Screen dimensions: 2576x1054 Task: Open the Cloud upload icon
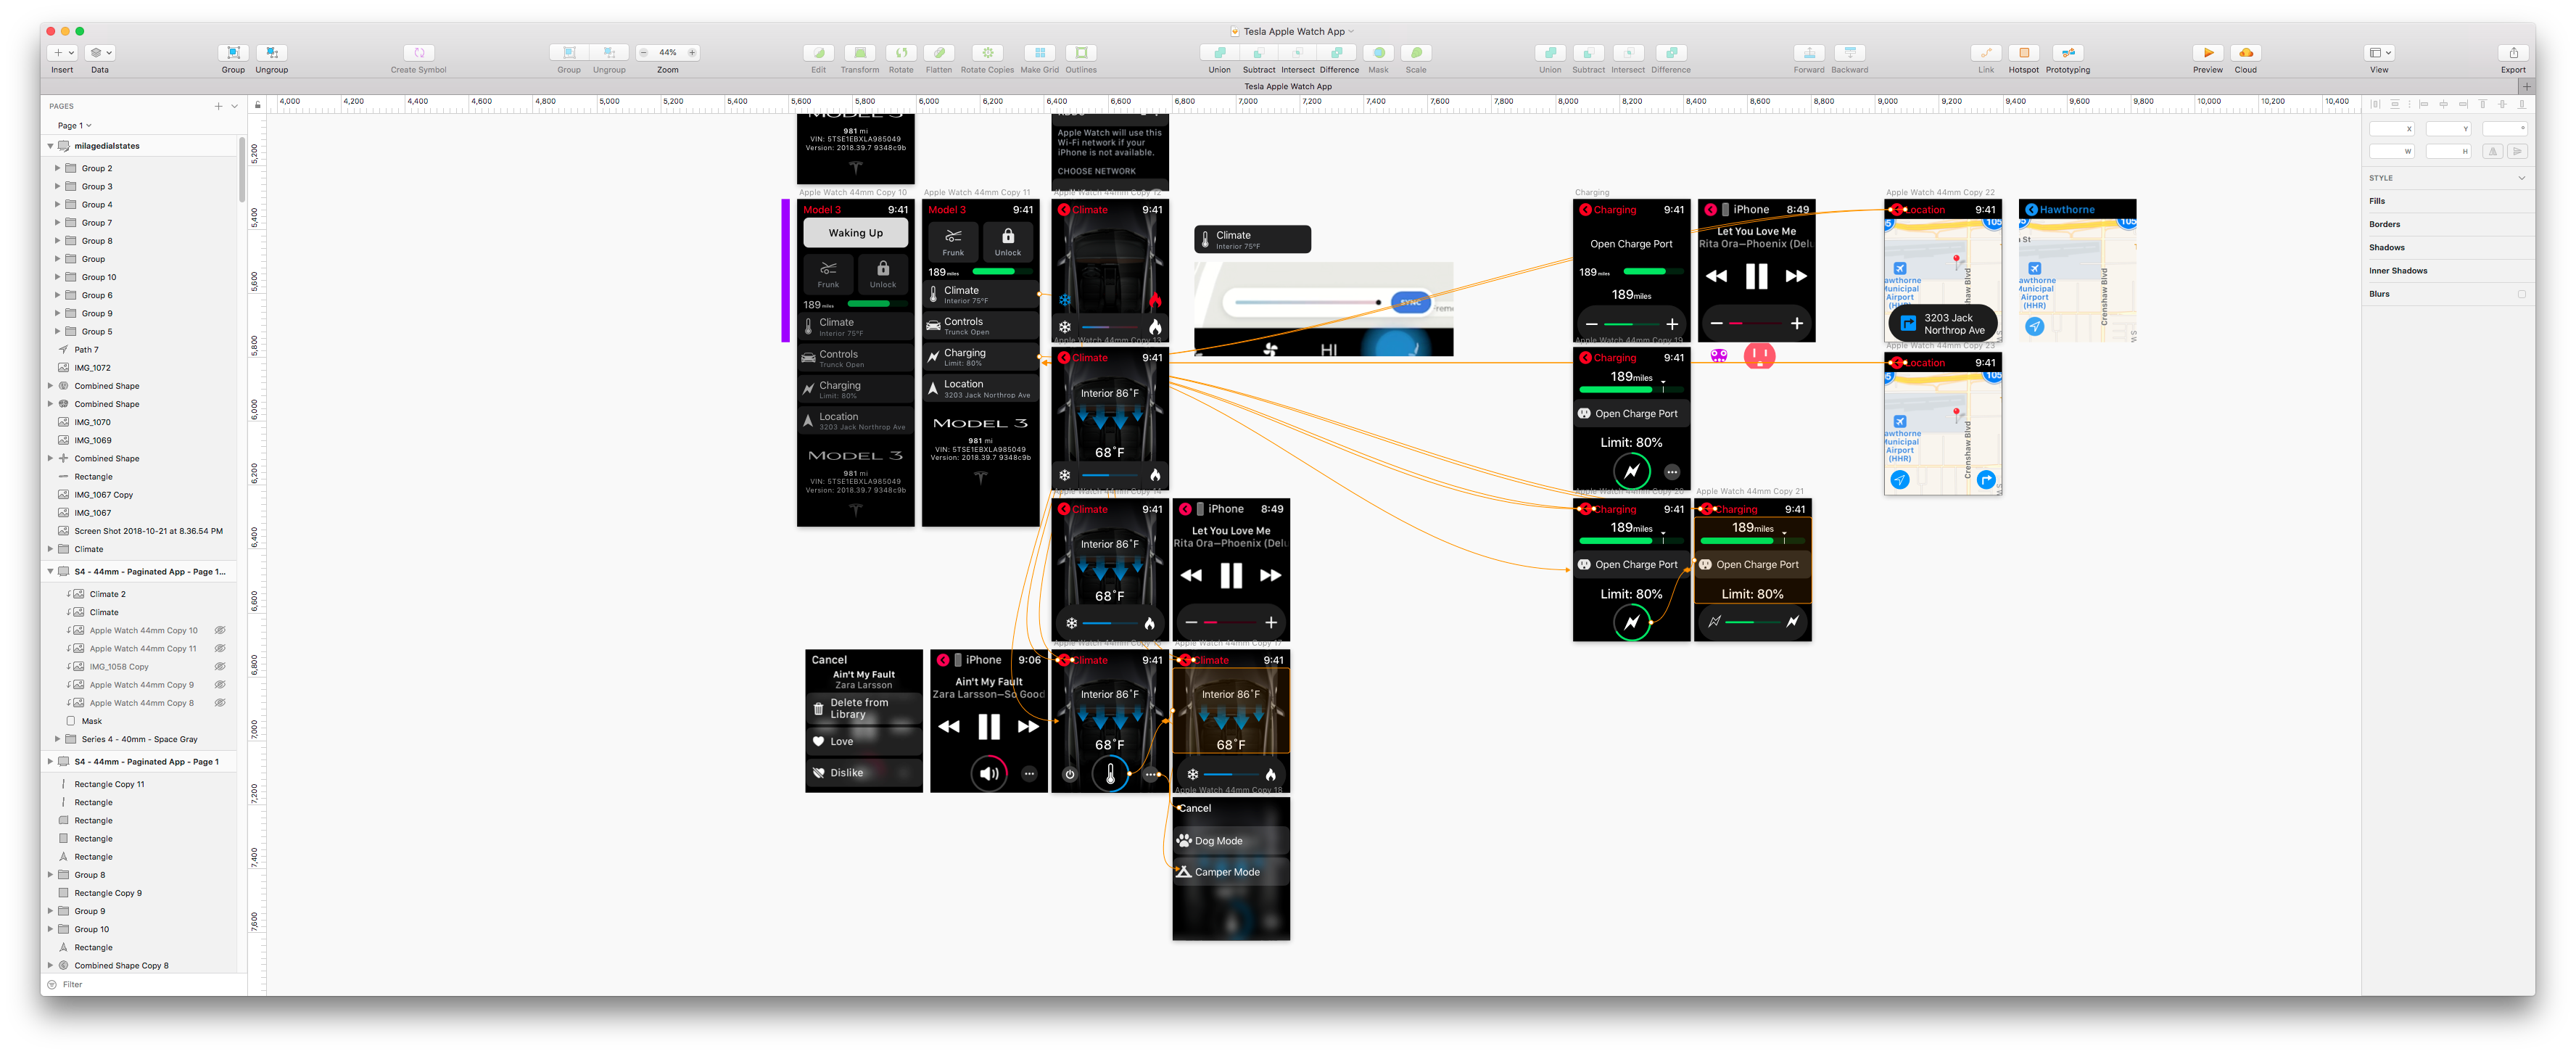coord(2246,53)
